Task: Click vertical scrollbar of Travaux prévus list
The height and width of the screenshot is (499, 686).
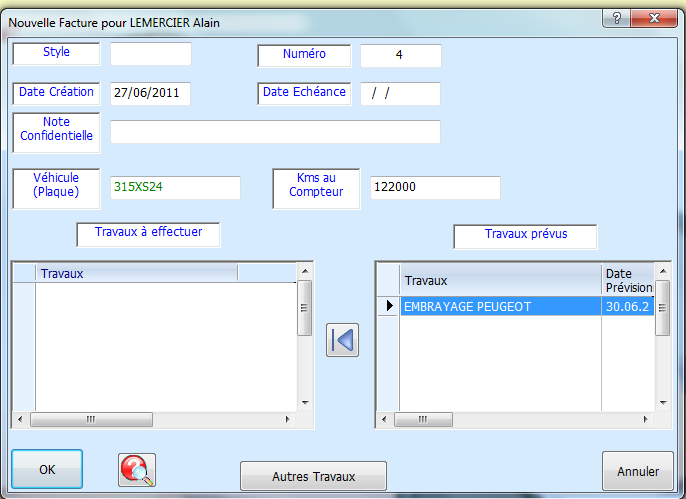Action: pos(662,340)
